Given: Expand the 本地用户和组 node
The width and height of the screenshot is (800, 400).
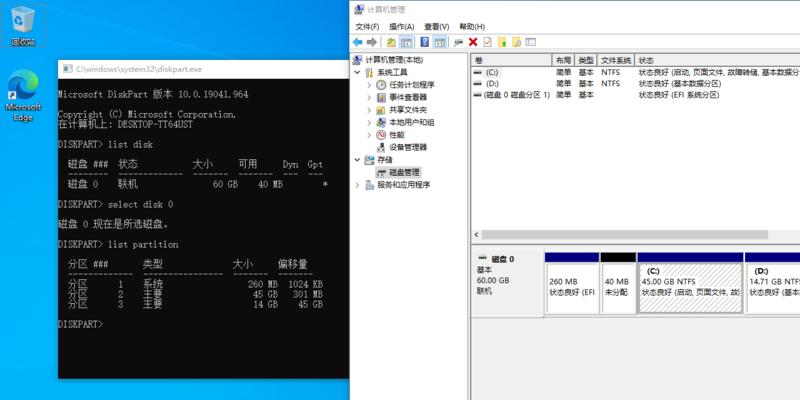Looking at the screenshot, I should pyautogui.click(x=369, y=122).
